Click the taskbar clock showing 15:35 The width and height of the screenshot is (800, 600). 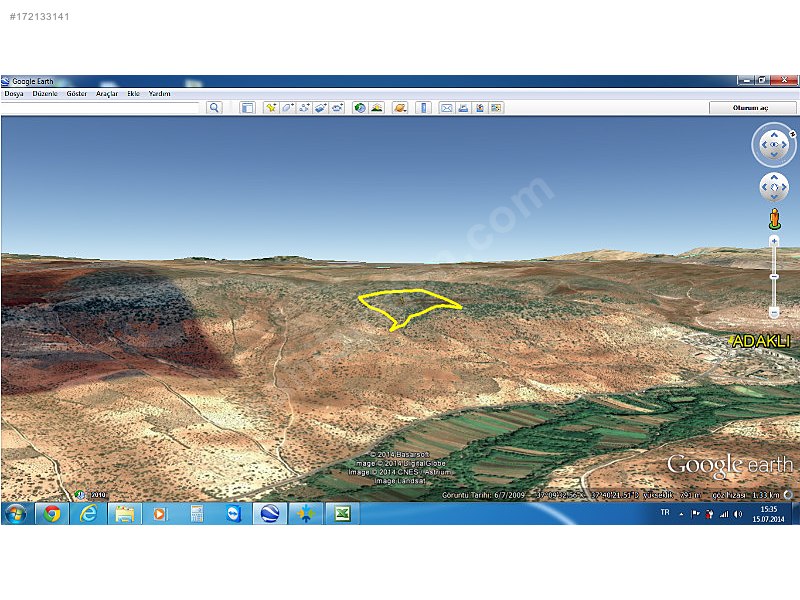(x=768, y=514)
